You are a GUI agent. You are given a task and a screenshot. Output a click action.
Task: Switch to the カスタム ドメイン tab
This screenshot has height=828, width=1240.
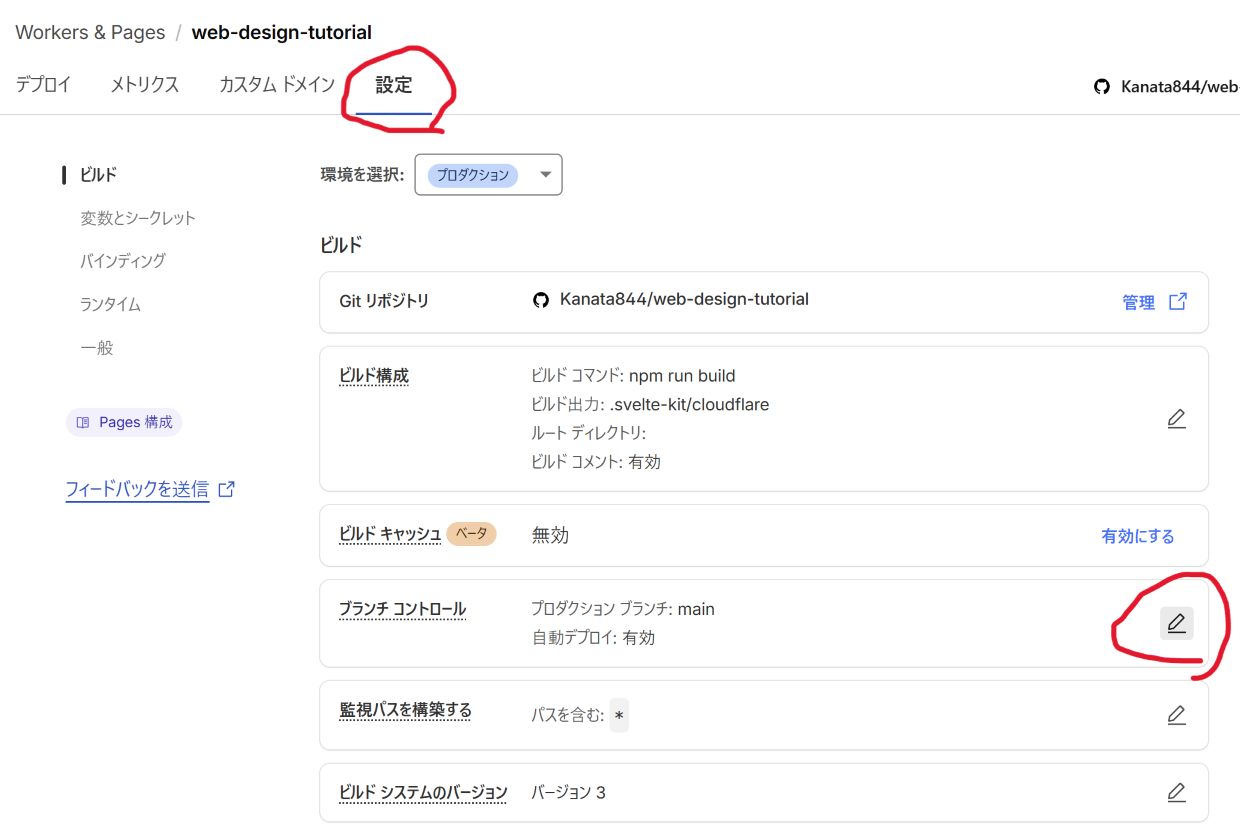click(276, 85)
